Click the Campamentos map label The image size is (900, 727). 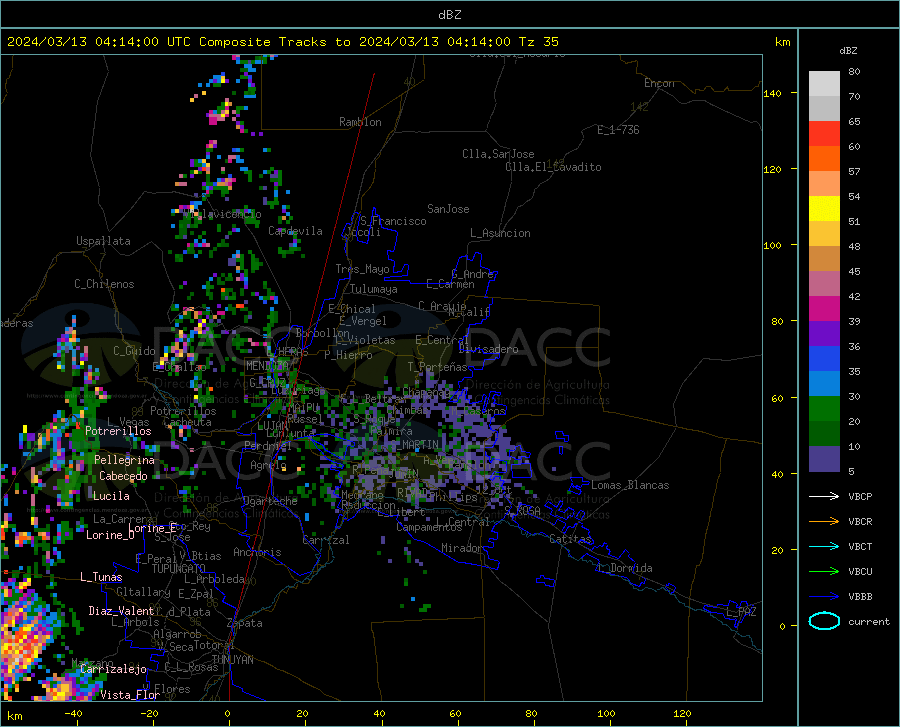click(429, 527)
